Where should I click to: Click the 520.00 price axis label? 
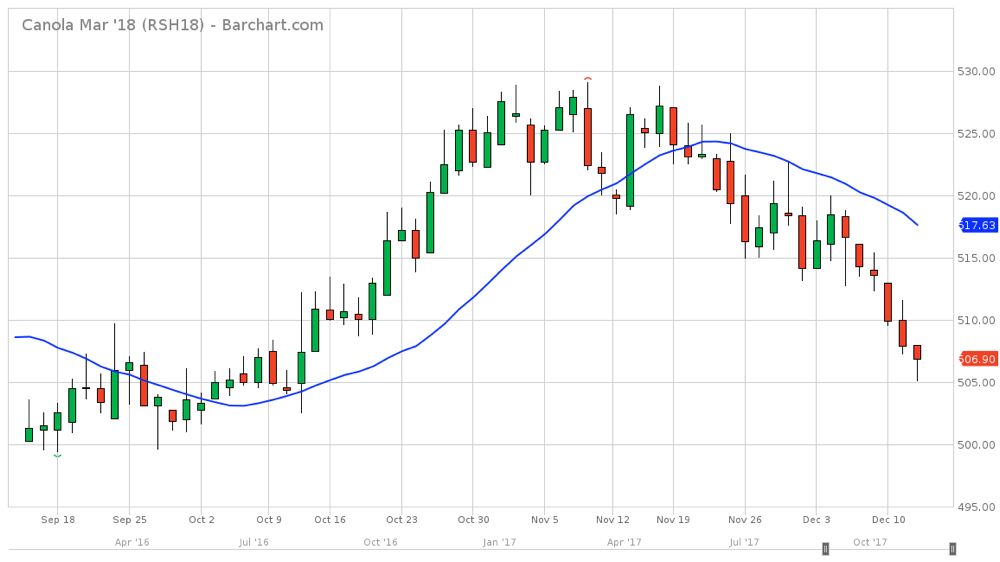976,196
